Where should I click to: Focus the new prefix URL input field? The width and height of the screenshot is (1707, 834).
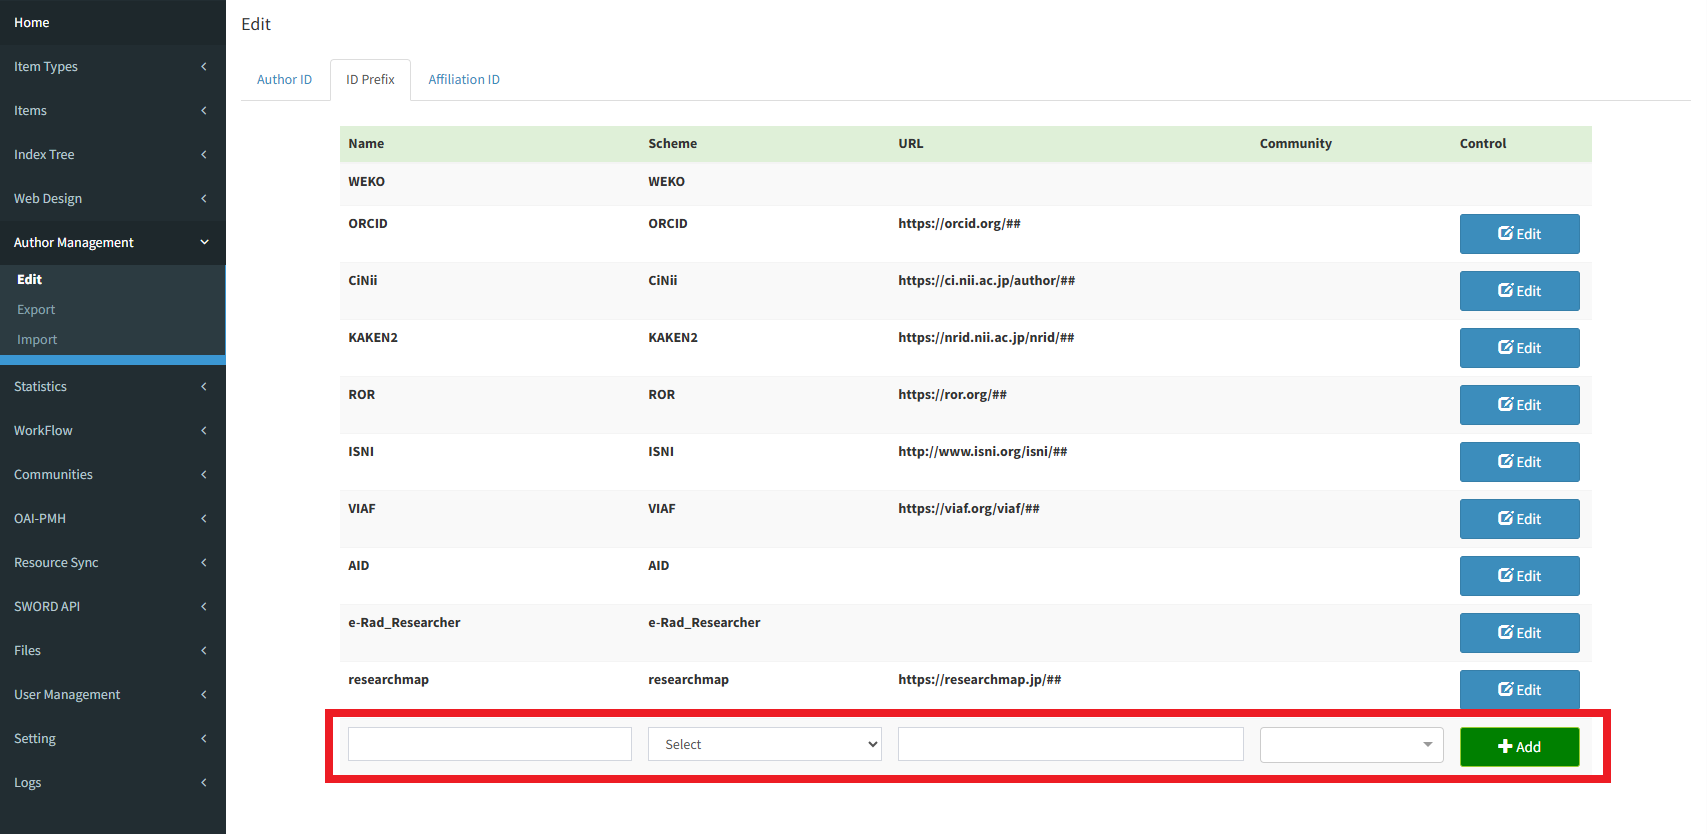(x=1070, y=744)
